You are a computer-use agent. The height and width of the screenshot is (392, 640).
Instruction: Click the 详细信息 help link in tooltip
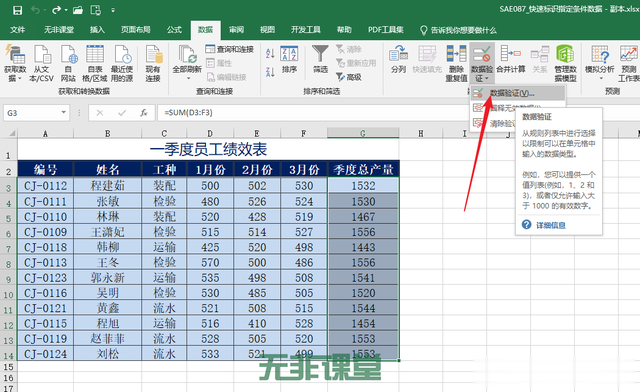[550, 225]
